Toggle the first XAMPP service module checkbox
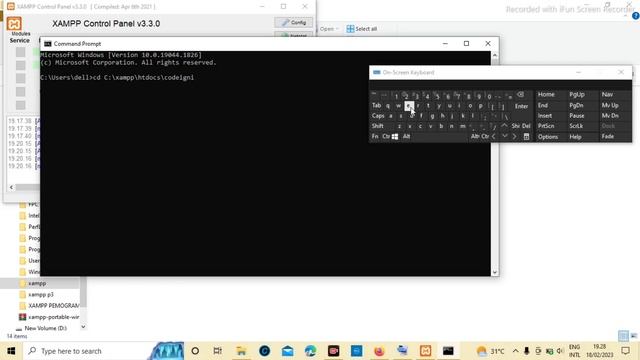Viewport: 640px width, 360px height. (x=20, y=52)
